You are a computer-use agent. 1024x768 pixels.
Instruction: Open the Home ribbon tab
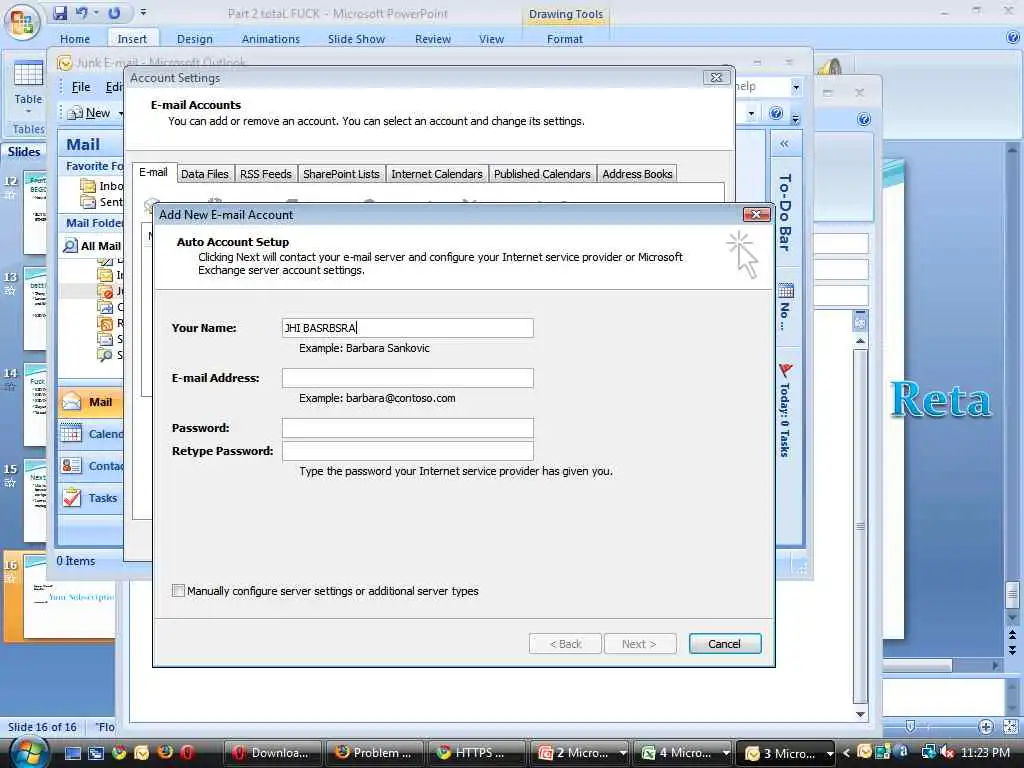point(74,39)
